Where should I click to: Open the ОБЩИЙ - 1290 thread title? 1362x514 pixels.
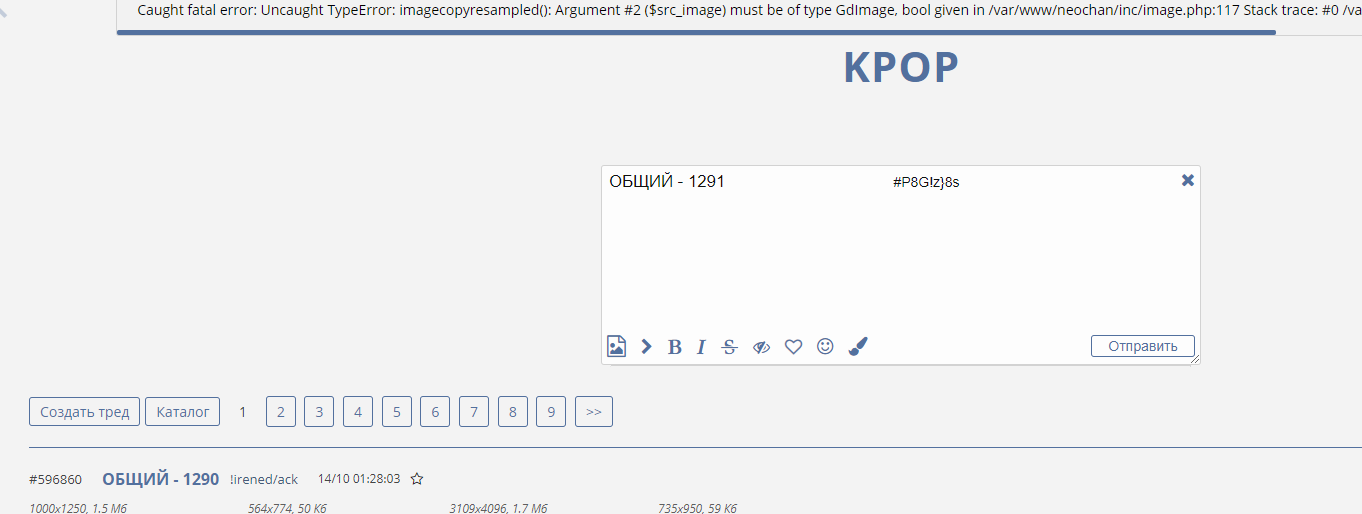tap(160, 479)
